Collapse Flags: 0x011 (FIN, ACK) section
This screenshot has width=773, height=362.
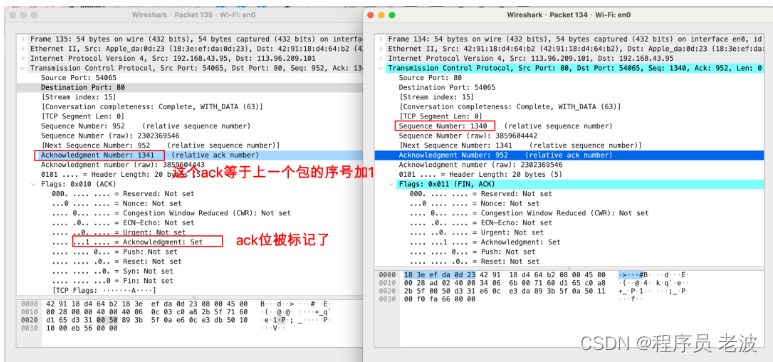pos(391,184)
